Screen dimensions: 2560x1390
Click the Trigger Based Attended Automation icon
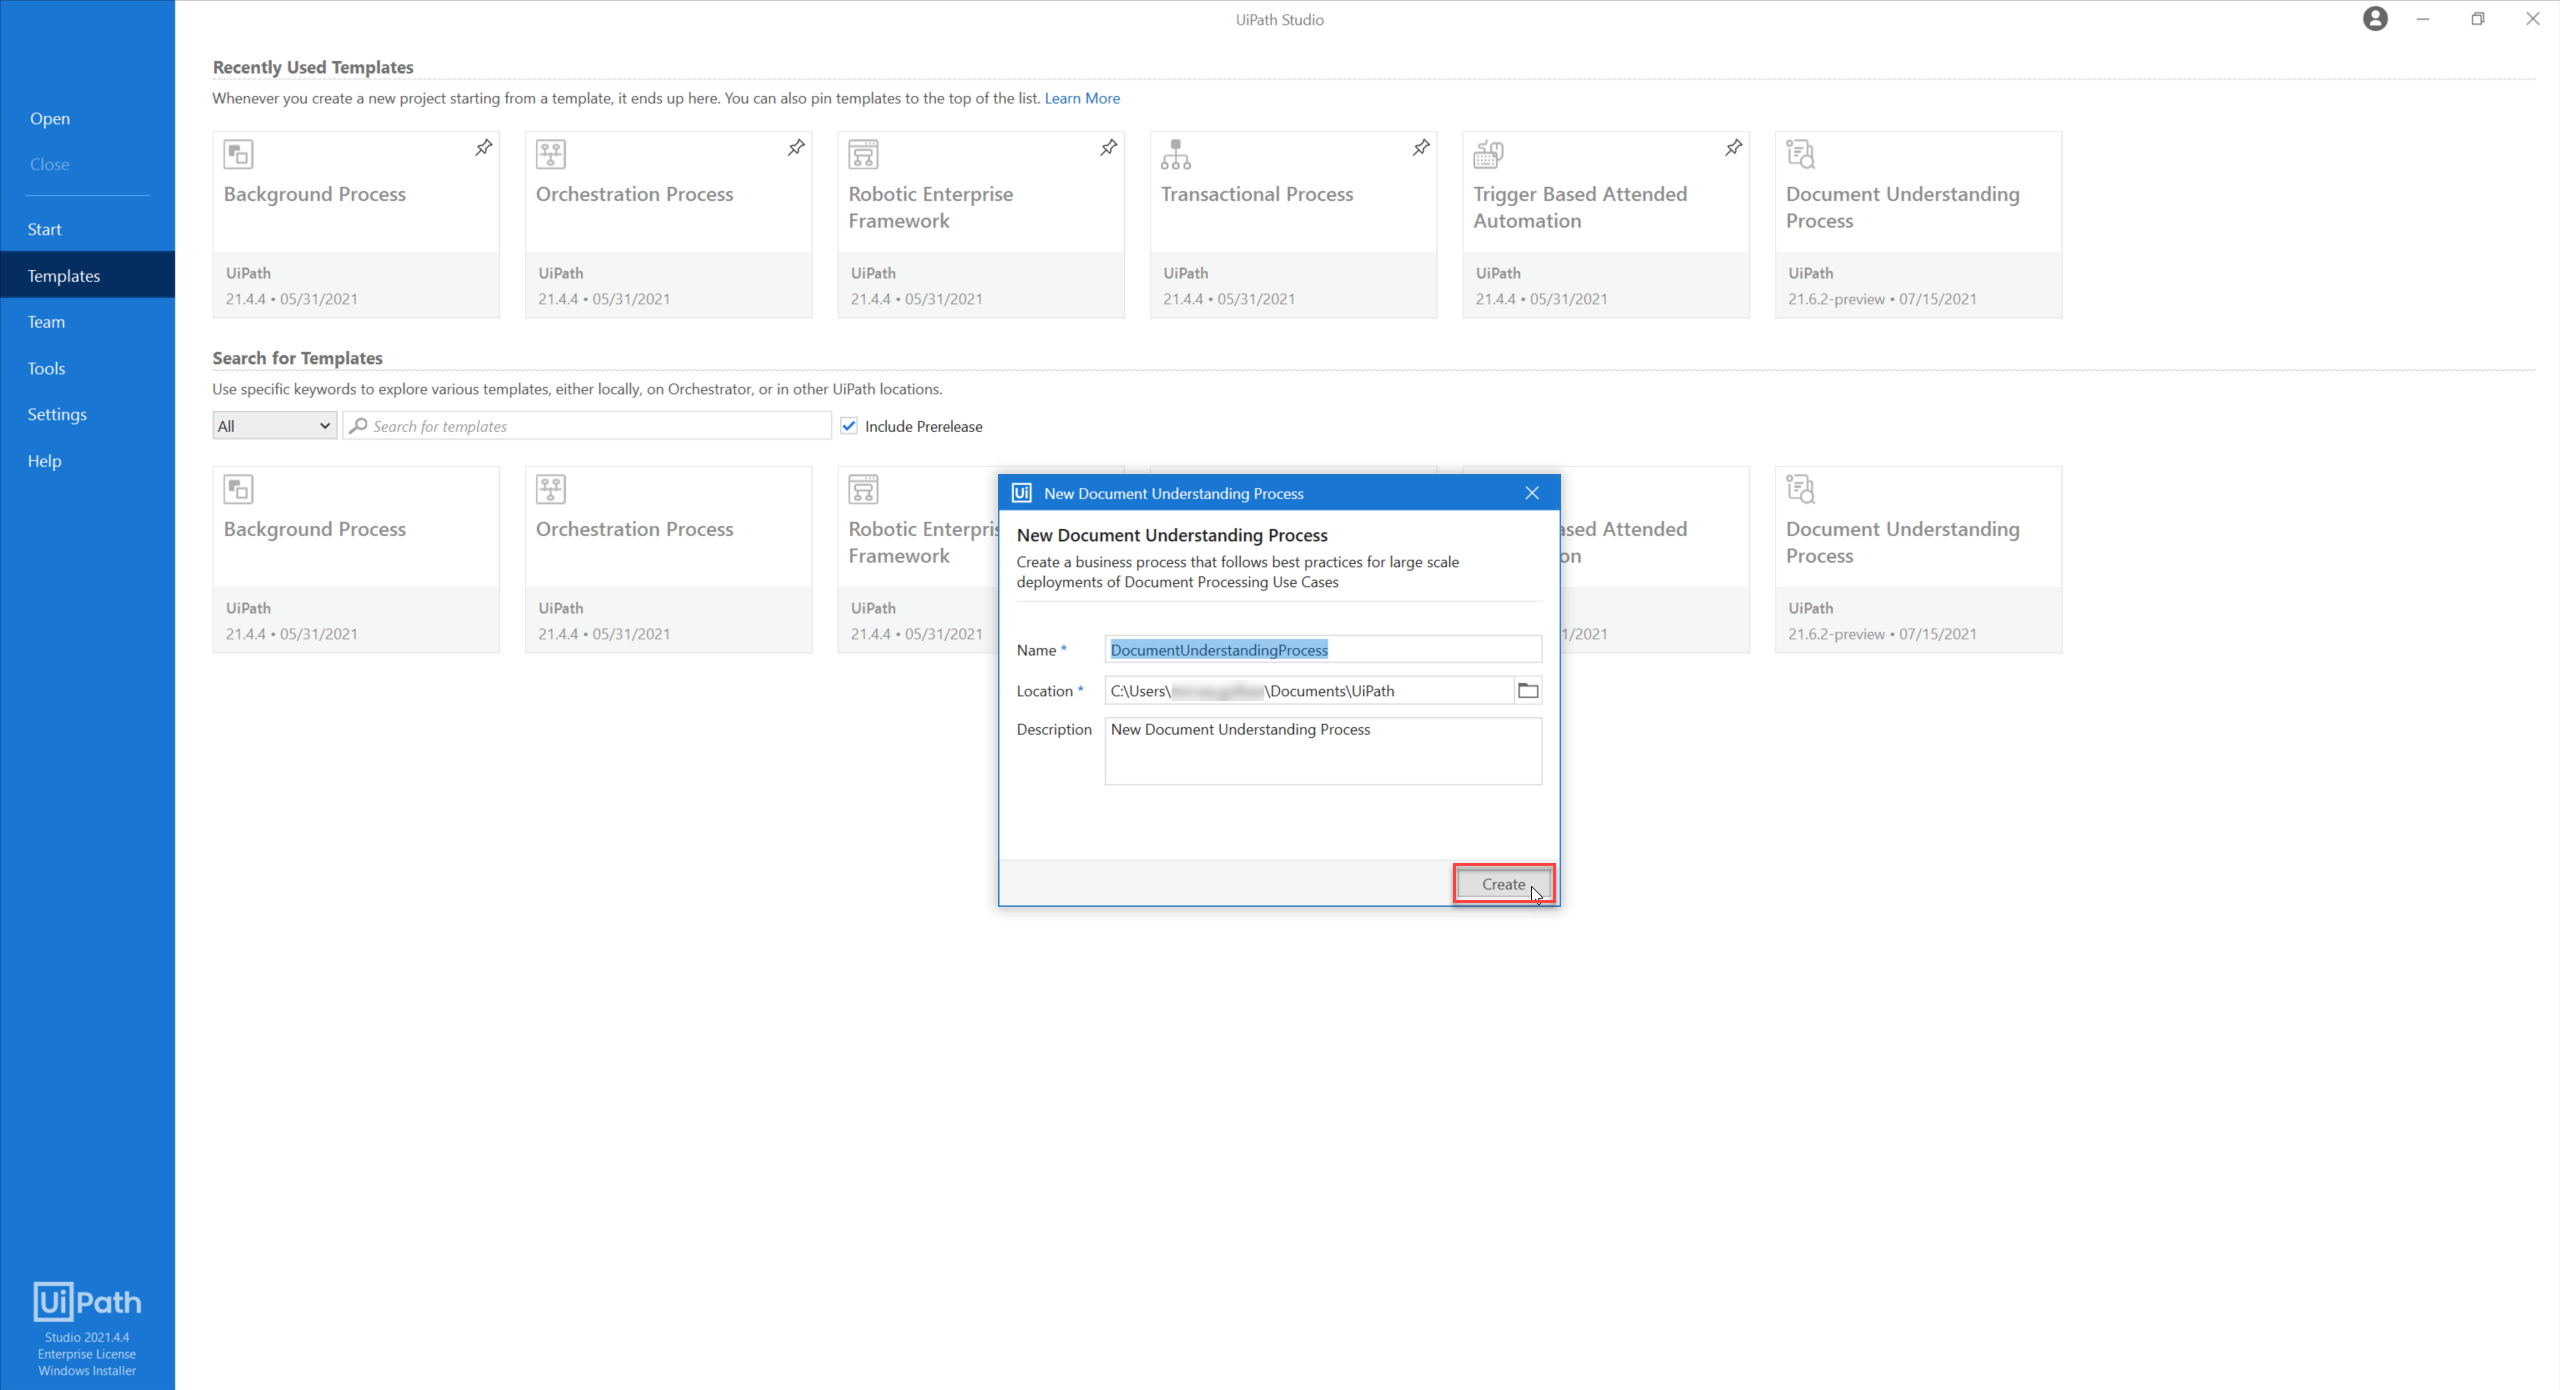pyautogui.click(x=1489, y=154)
